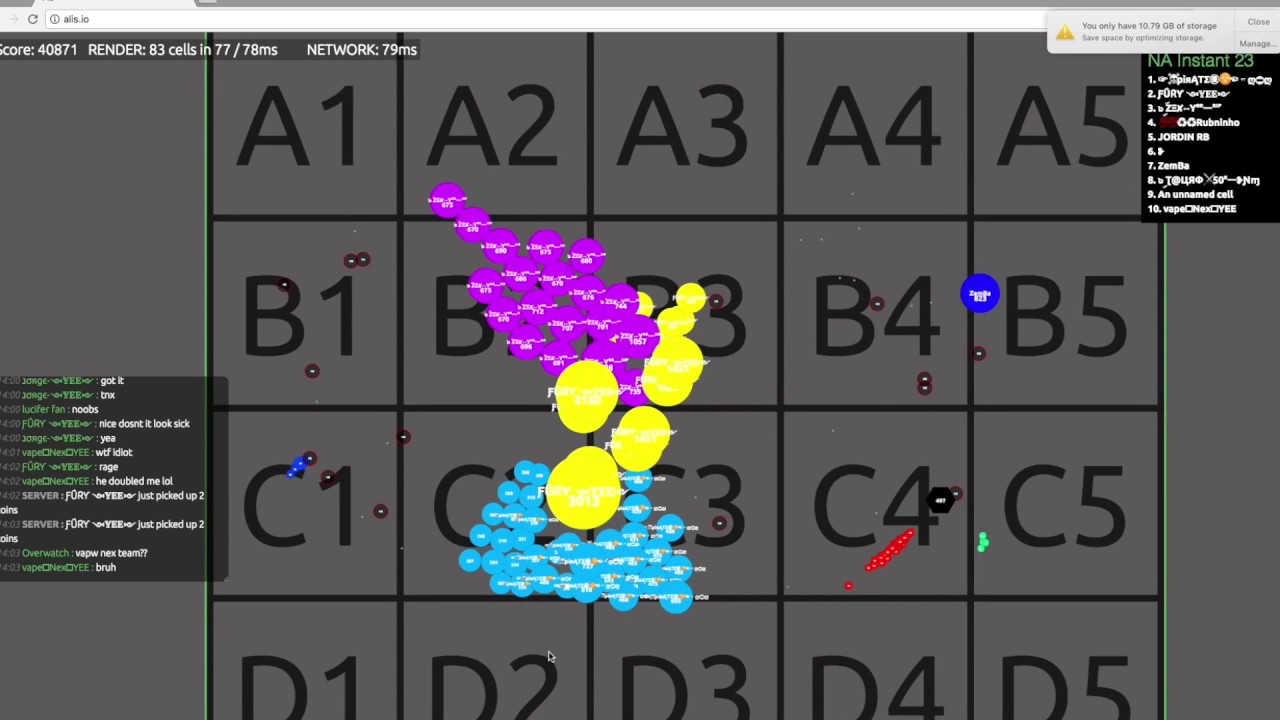This screenshot has height=720, width=1280.
Task: Select leaderboard rank 2 FURY YEE
Action: (x=1189, y=94)
